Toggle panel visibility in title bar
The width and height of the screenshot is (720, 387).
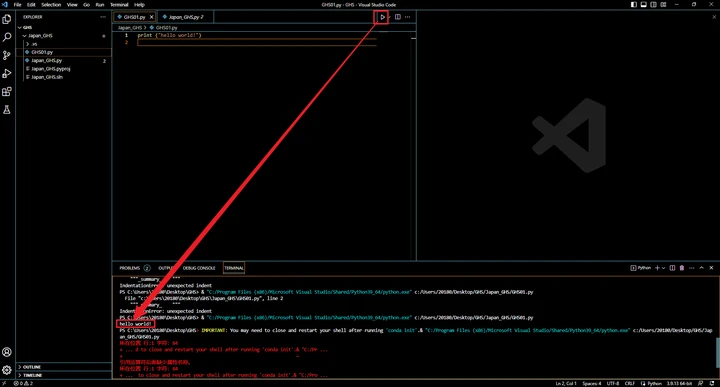click(644, 5)
